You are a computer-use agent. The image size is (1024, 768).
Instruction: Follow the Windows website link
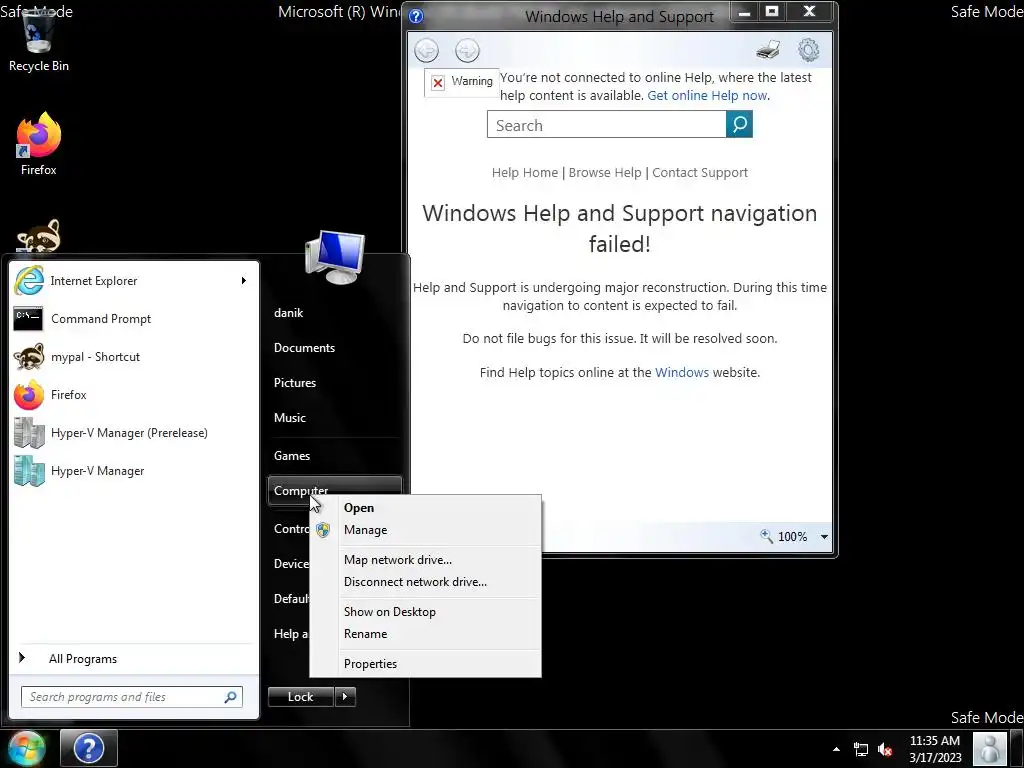pyautogui.click(x=682, y=372)
